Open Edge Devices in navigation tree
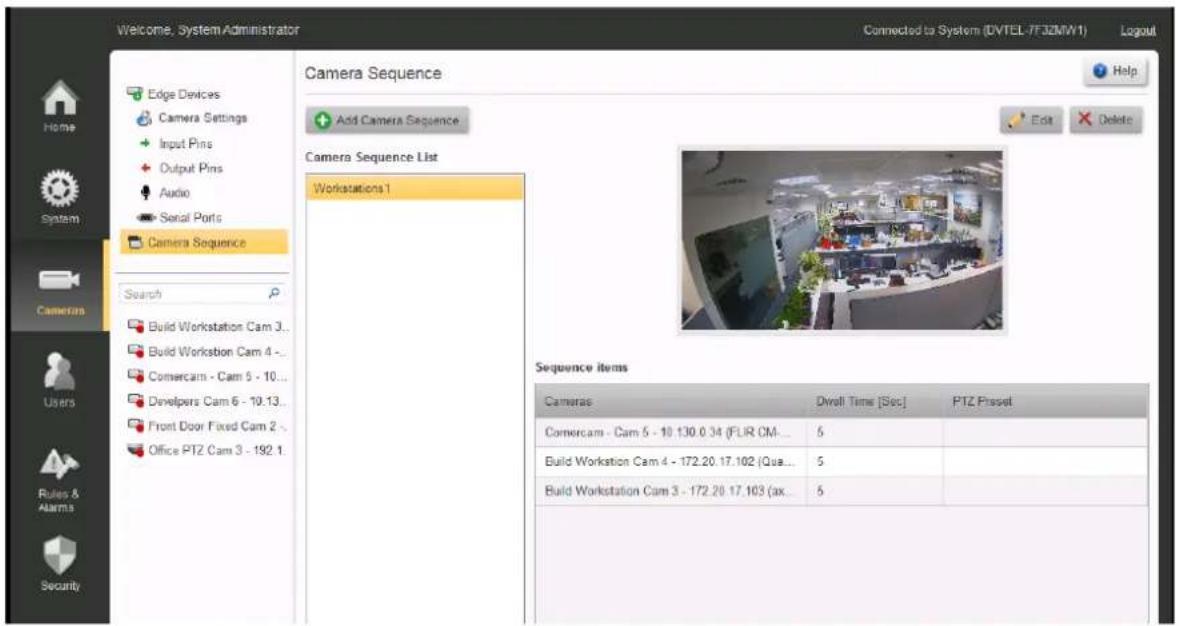The image size is (1179, 626). pyautogui.click(x=184, y=95)
